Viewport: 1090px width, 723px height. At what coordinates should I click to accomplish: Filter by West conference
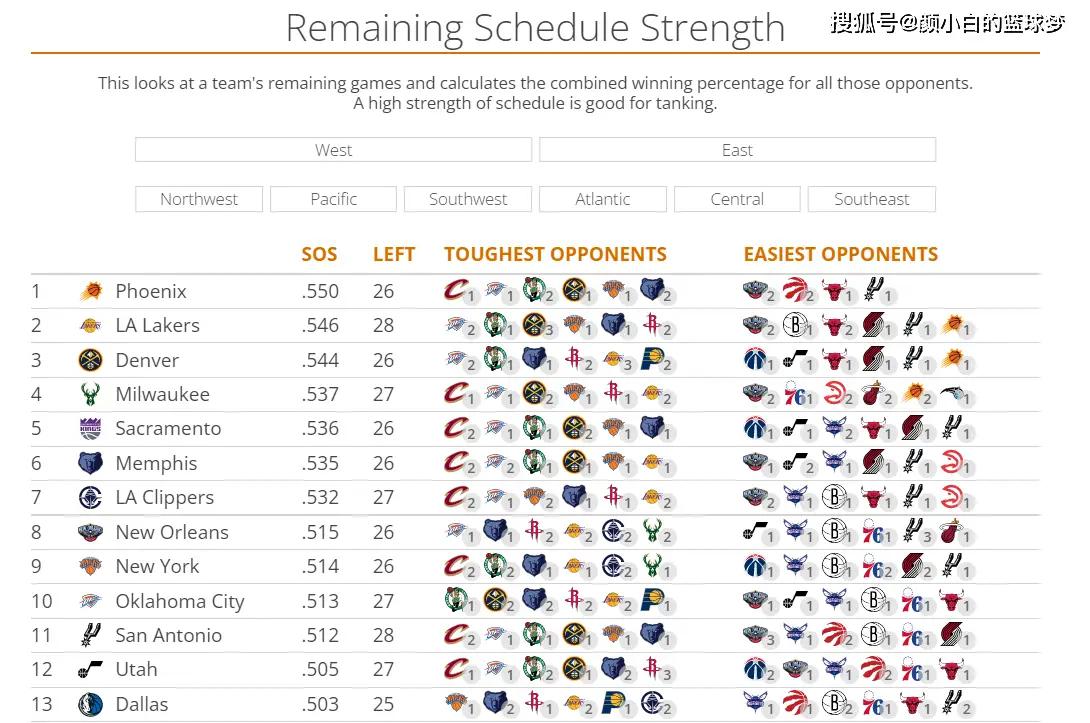click(x=334, y=150)
